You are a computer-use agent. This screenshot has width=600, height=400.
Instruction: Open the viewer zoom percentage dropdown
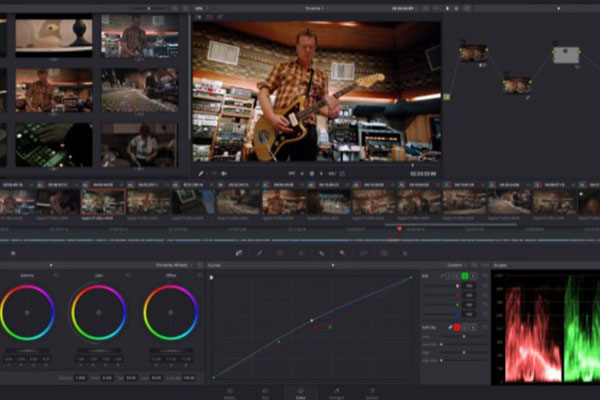pos(201,8)
